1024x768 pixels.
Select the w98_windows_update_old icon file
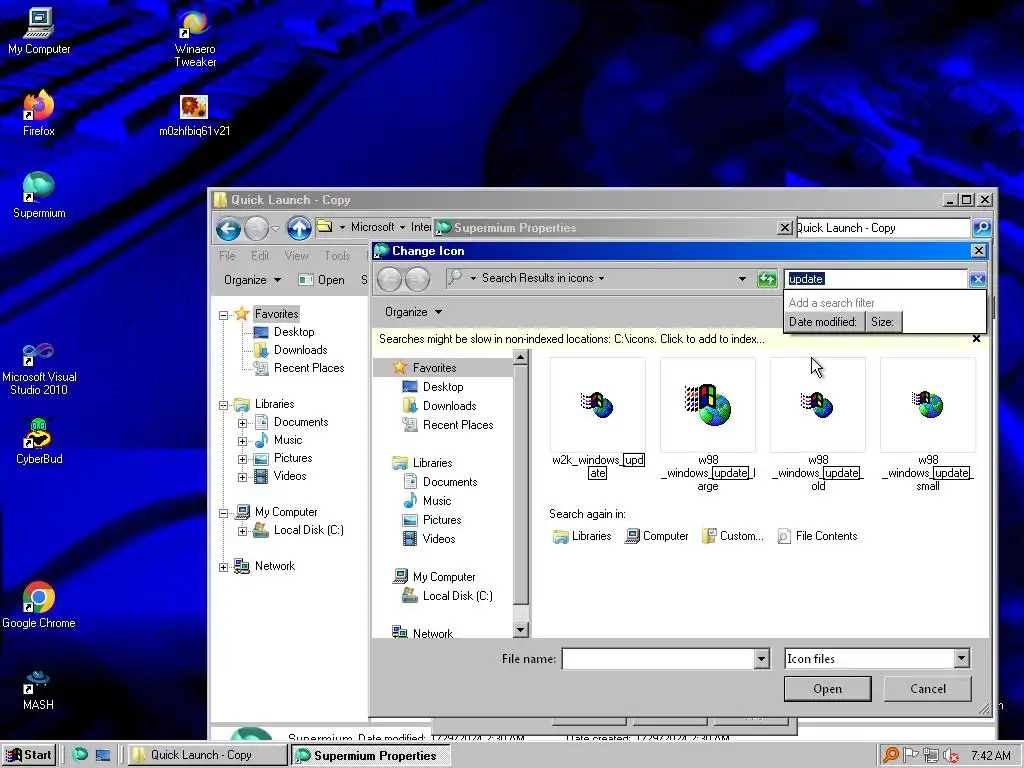click(x=818, y=424)
